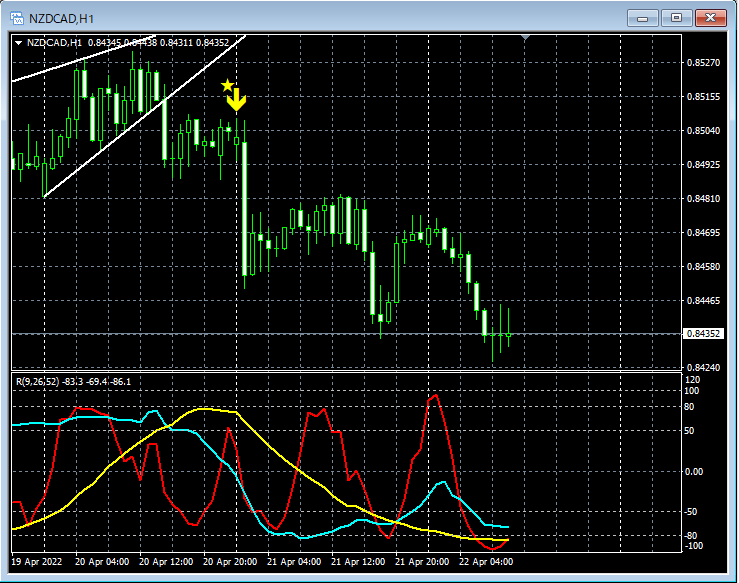739x583 pixels.
Task: Click the indicator scale value -100
Action: point(693,546)
